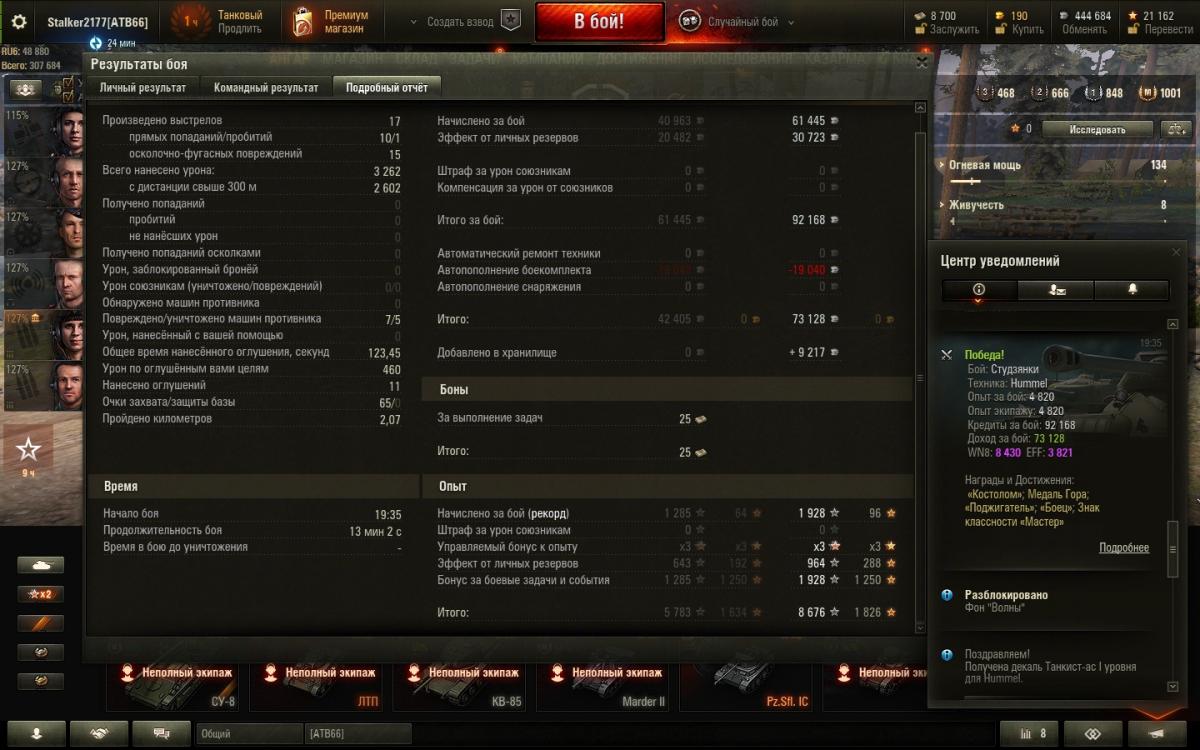Viewport: 1200px width, 750px height.
Task: Switch to the Личный результат tab
Action: tap(142, 88)
